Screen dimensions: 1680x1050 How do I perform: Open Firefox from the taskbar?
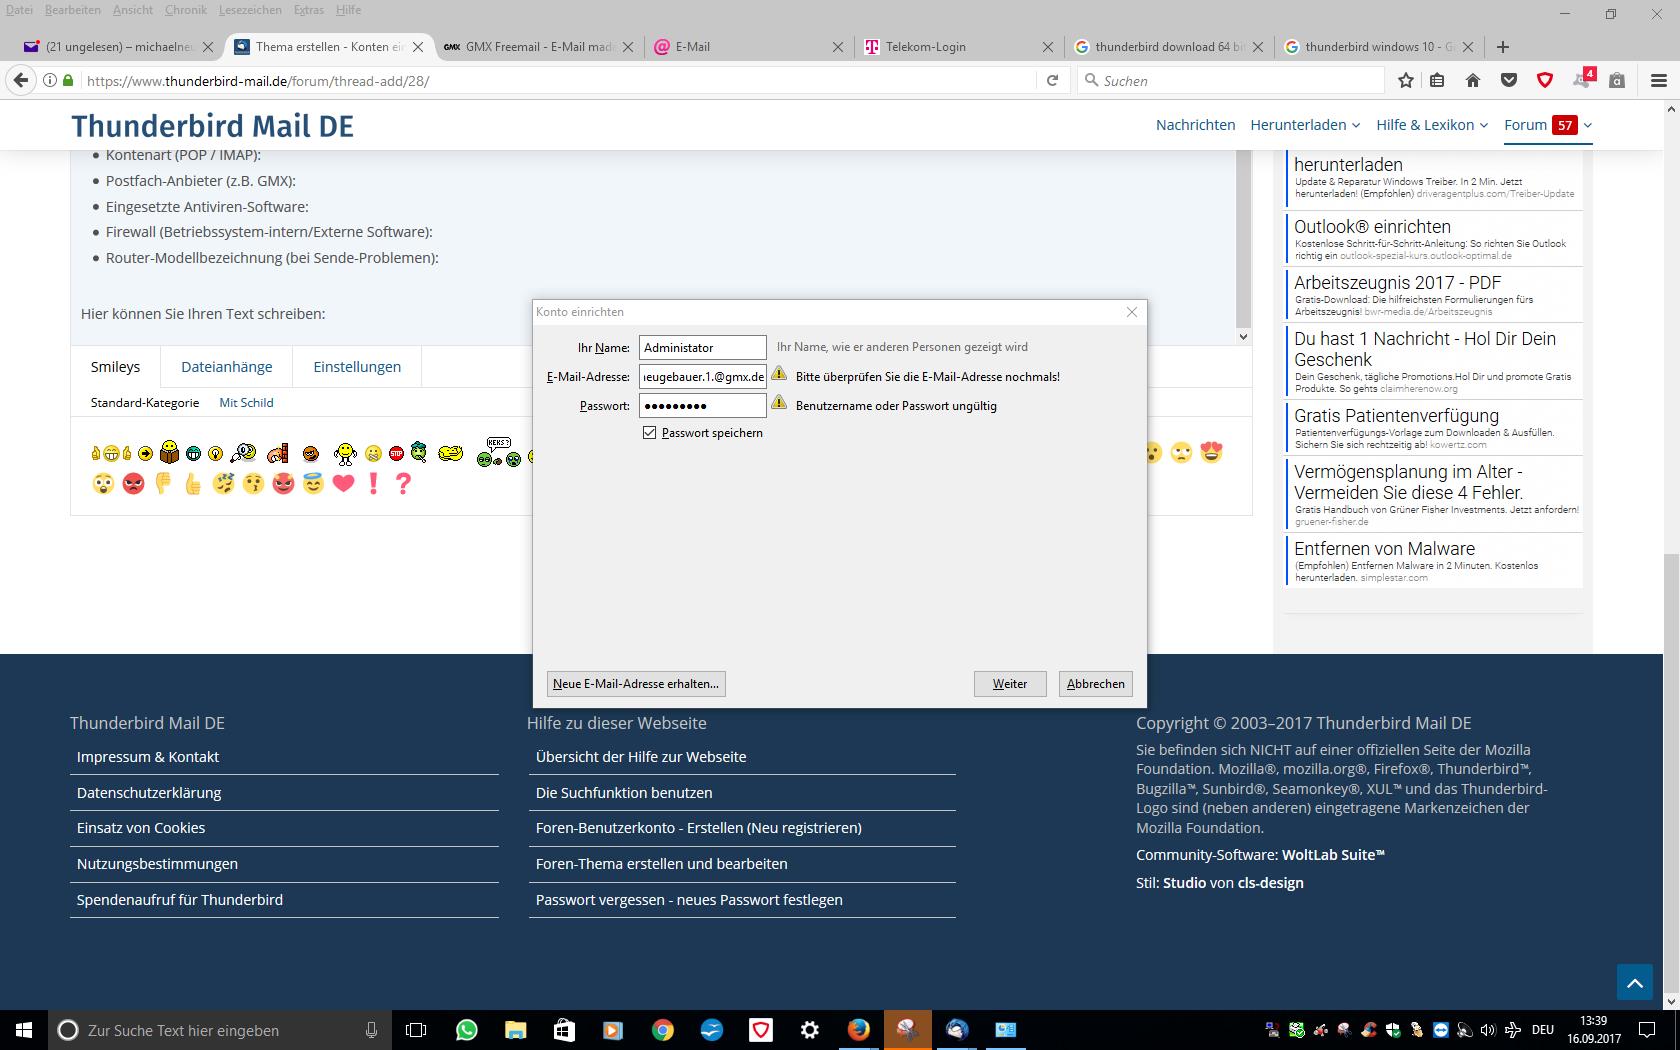(x=859, y=1030)
